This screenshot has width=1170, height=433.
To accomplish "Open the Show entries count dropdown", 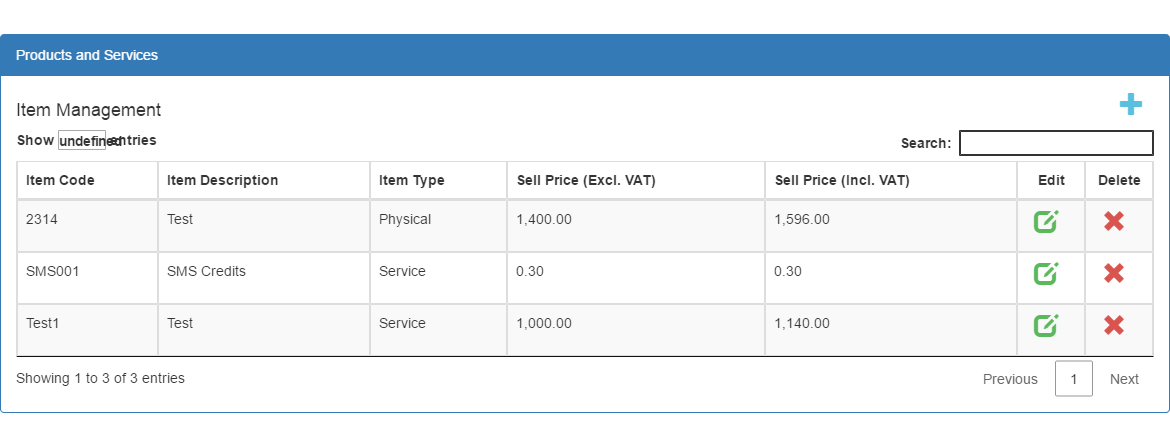I will 82,141.
